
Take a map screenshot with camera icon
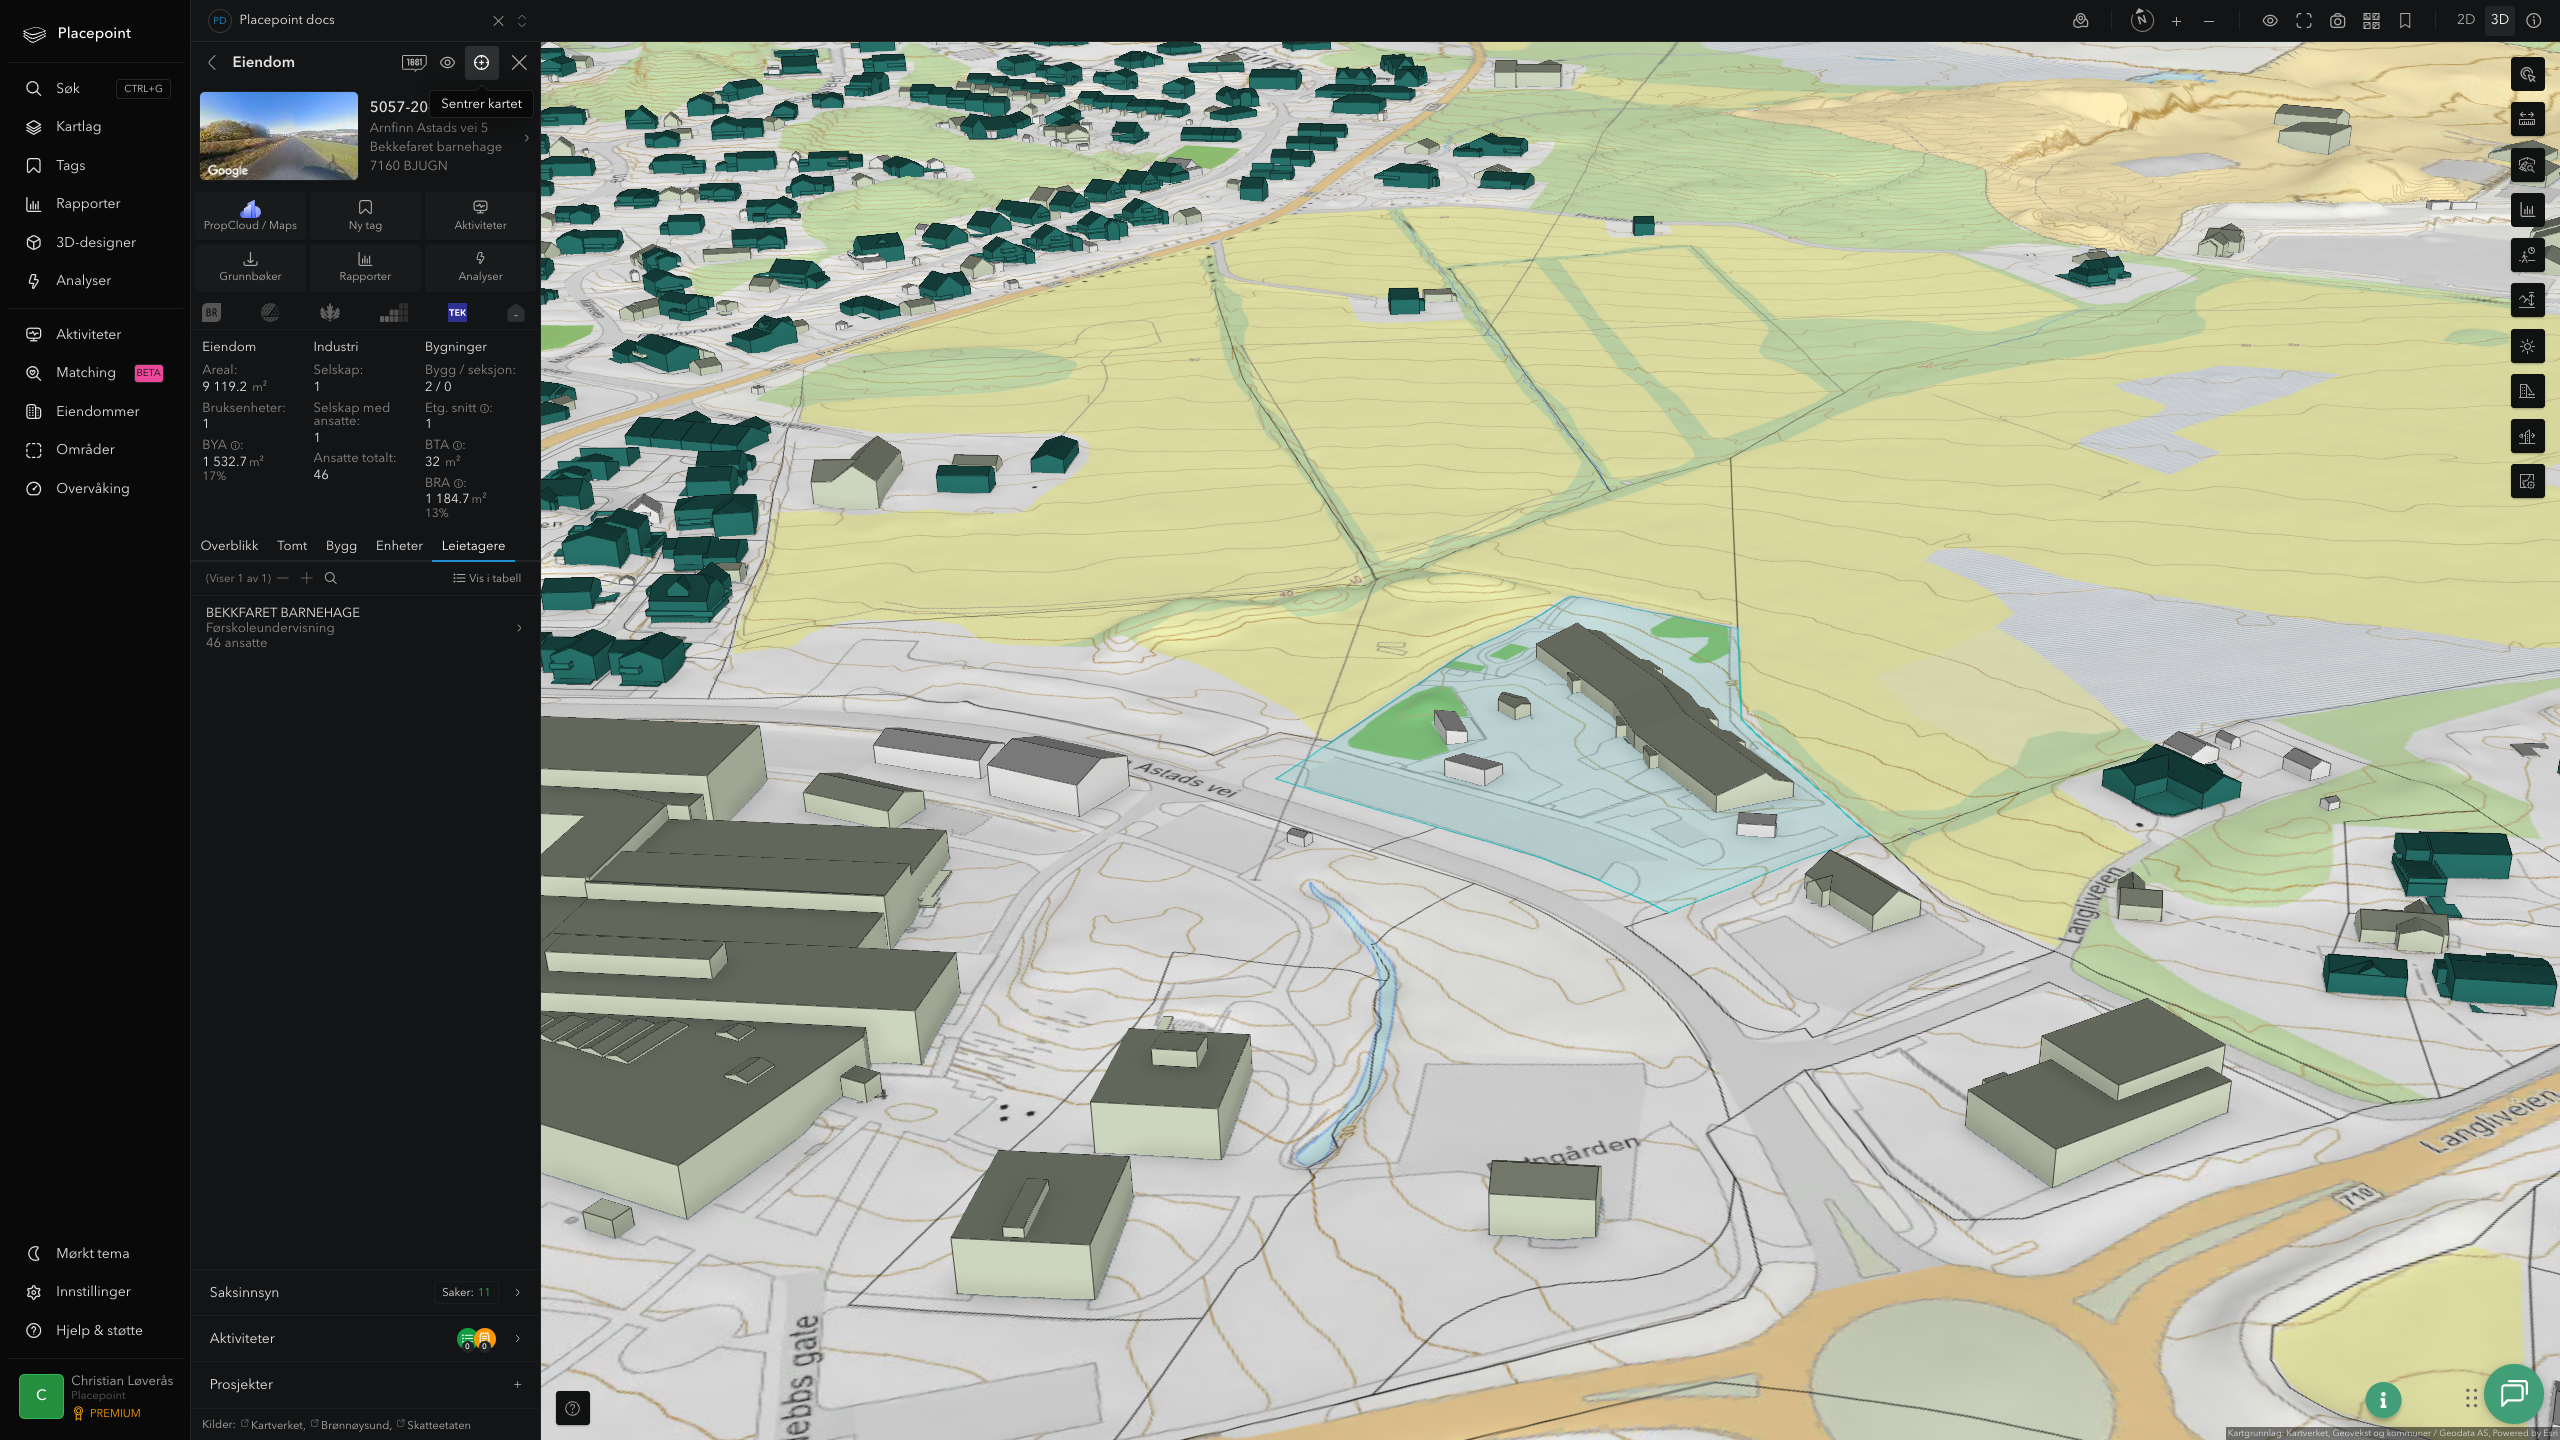click(2337, 20)
